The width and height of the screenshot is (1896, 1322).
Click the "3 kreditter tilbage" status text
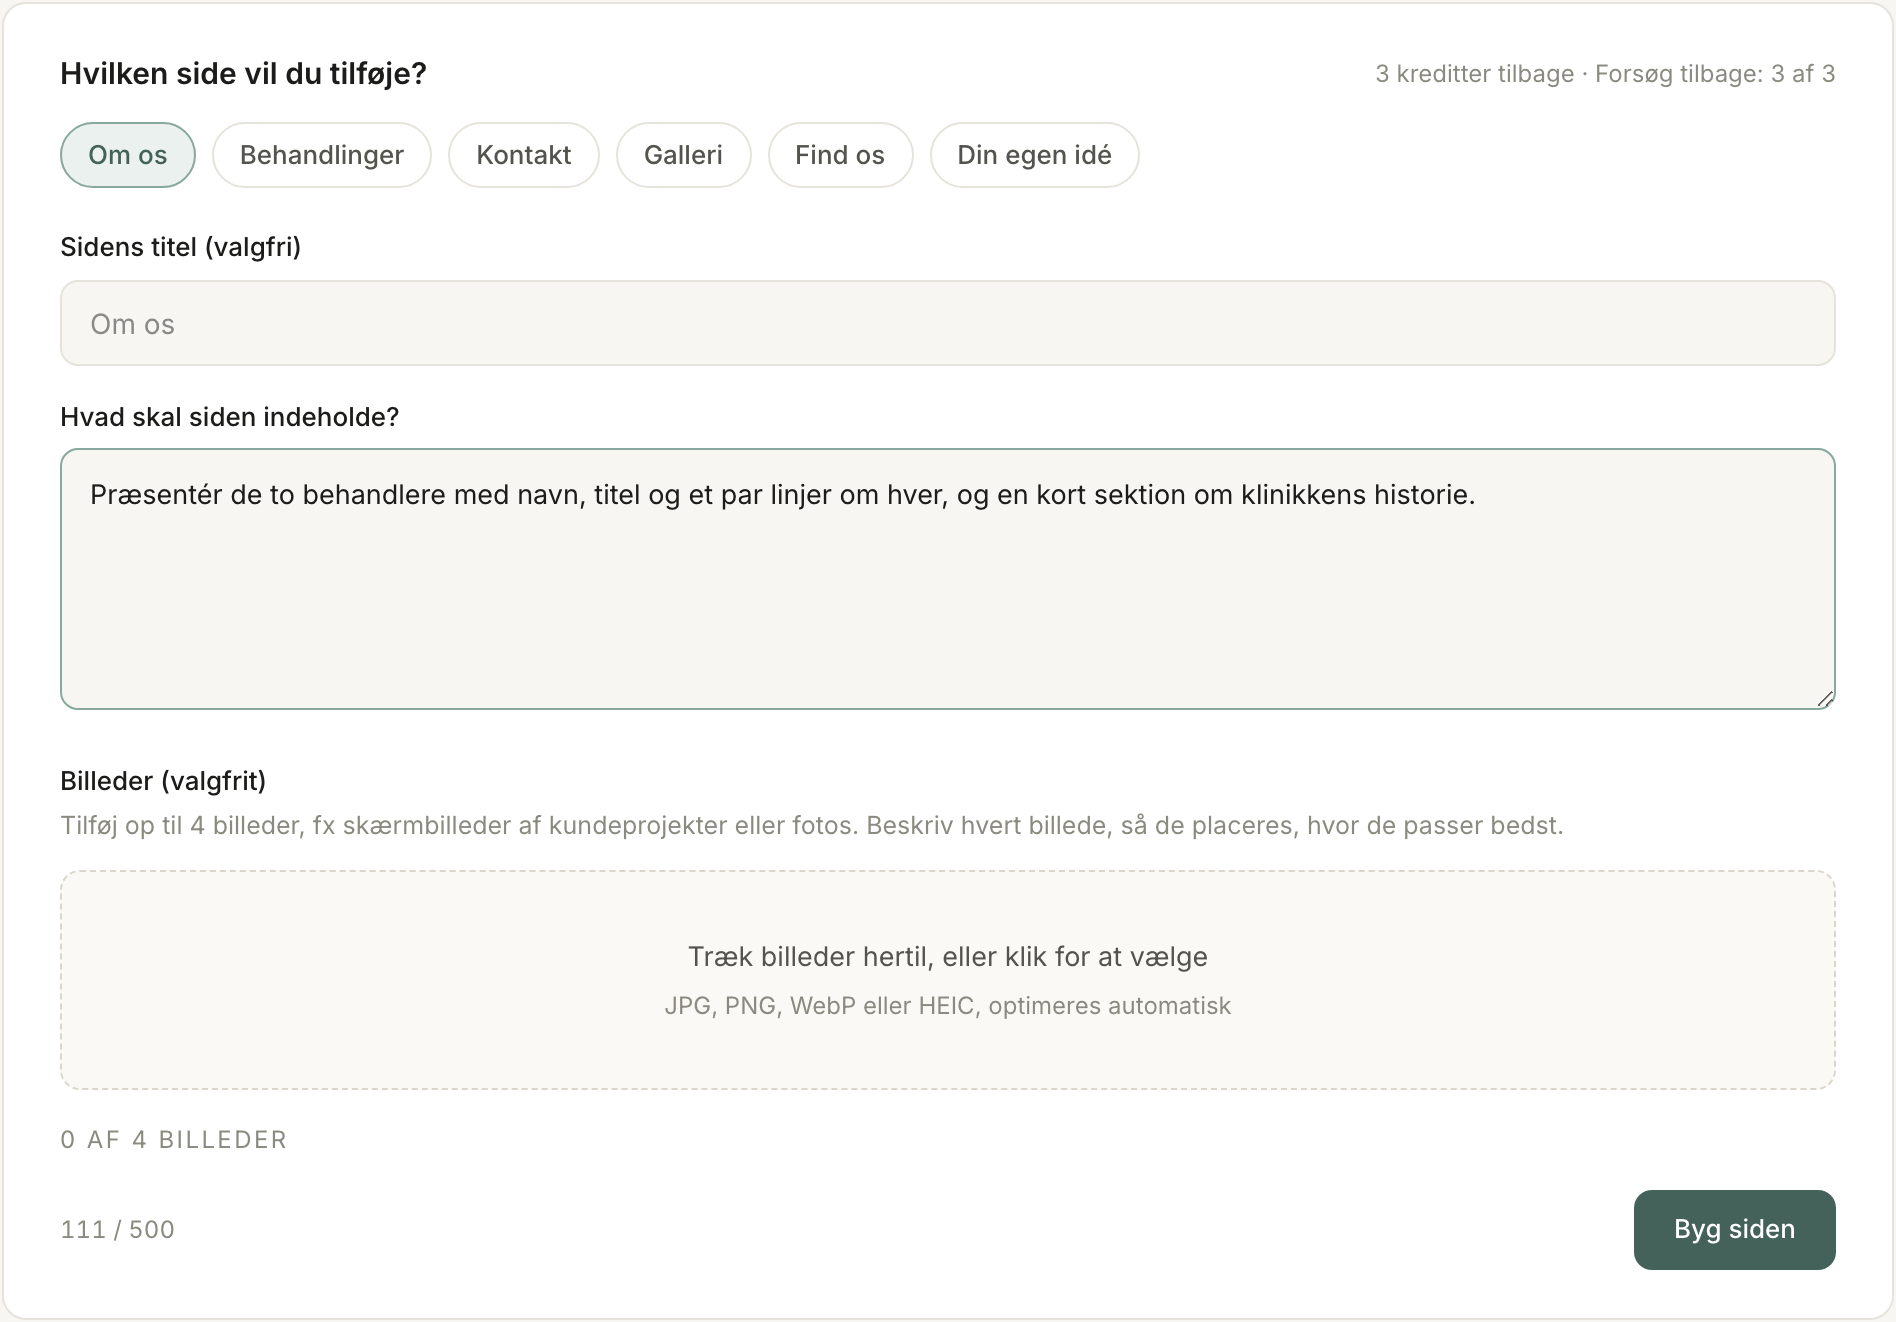coord(1475,74)
